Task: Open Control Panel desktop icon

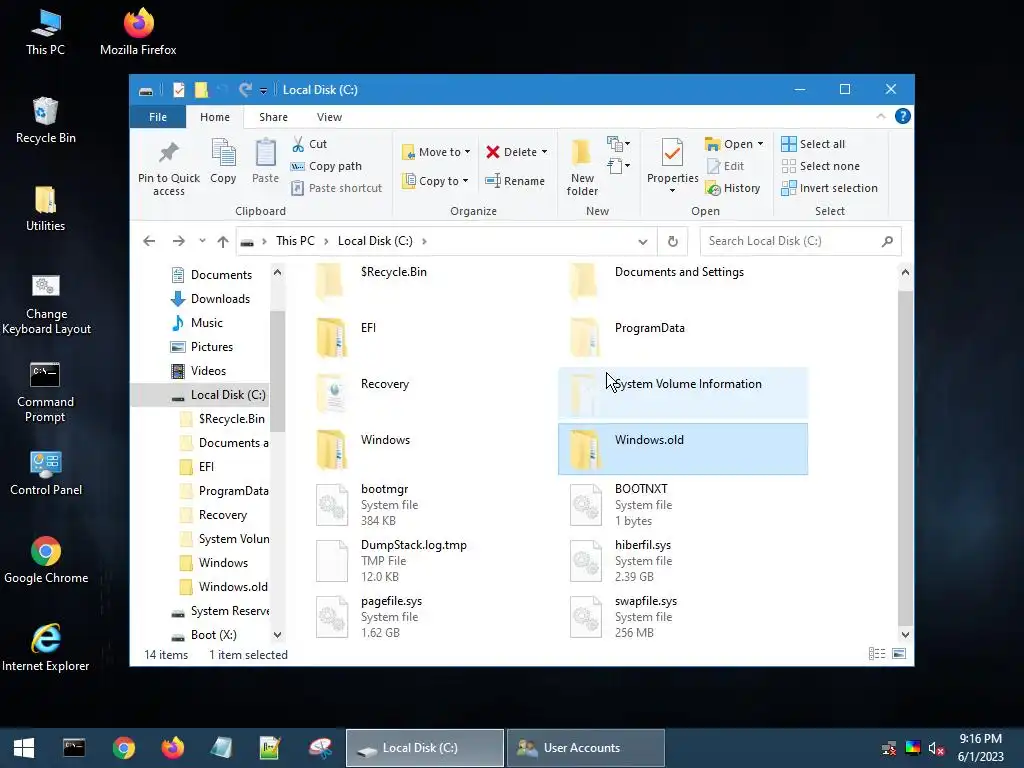Action: point(46,473)
